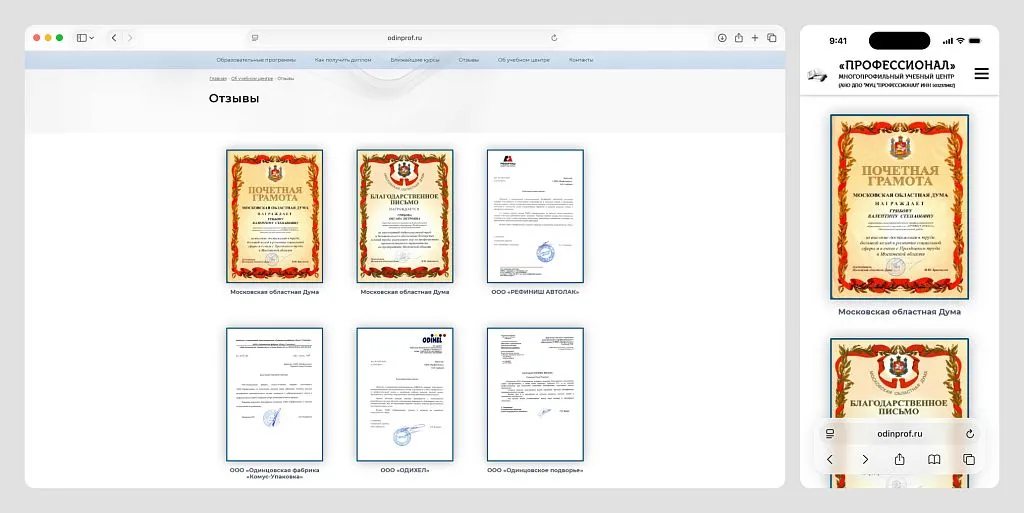
Task: Click the odinprof.ru desktop address field
Action: [405, 38]
